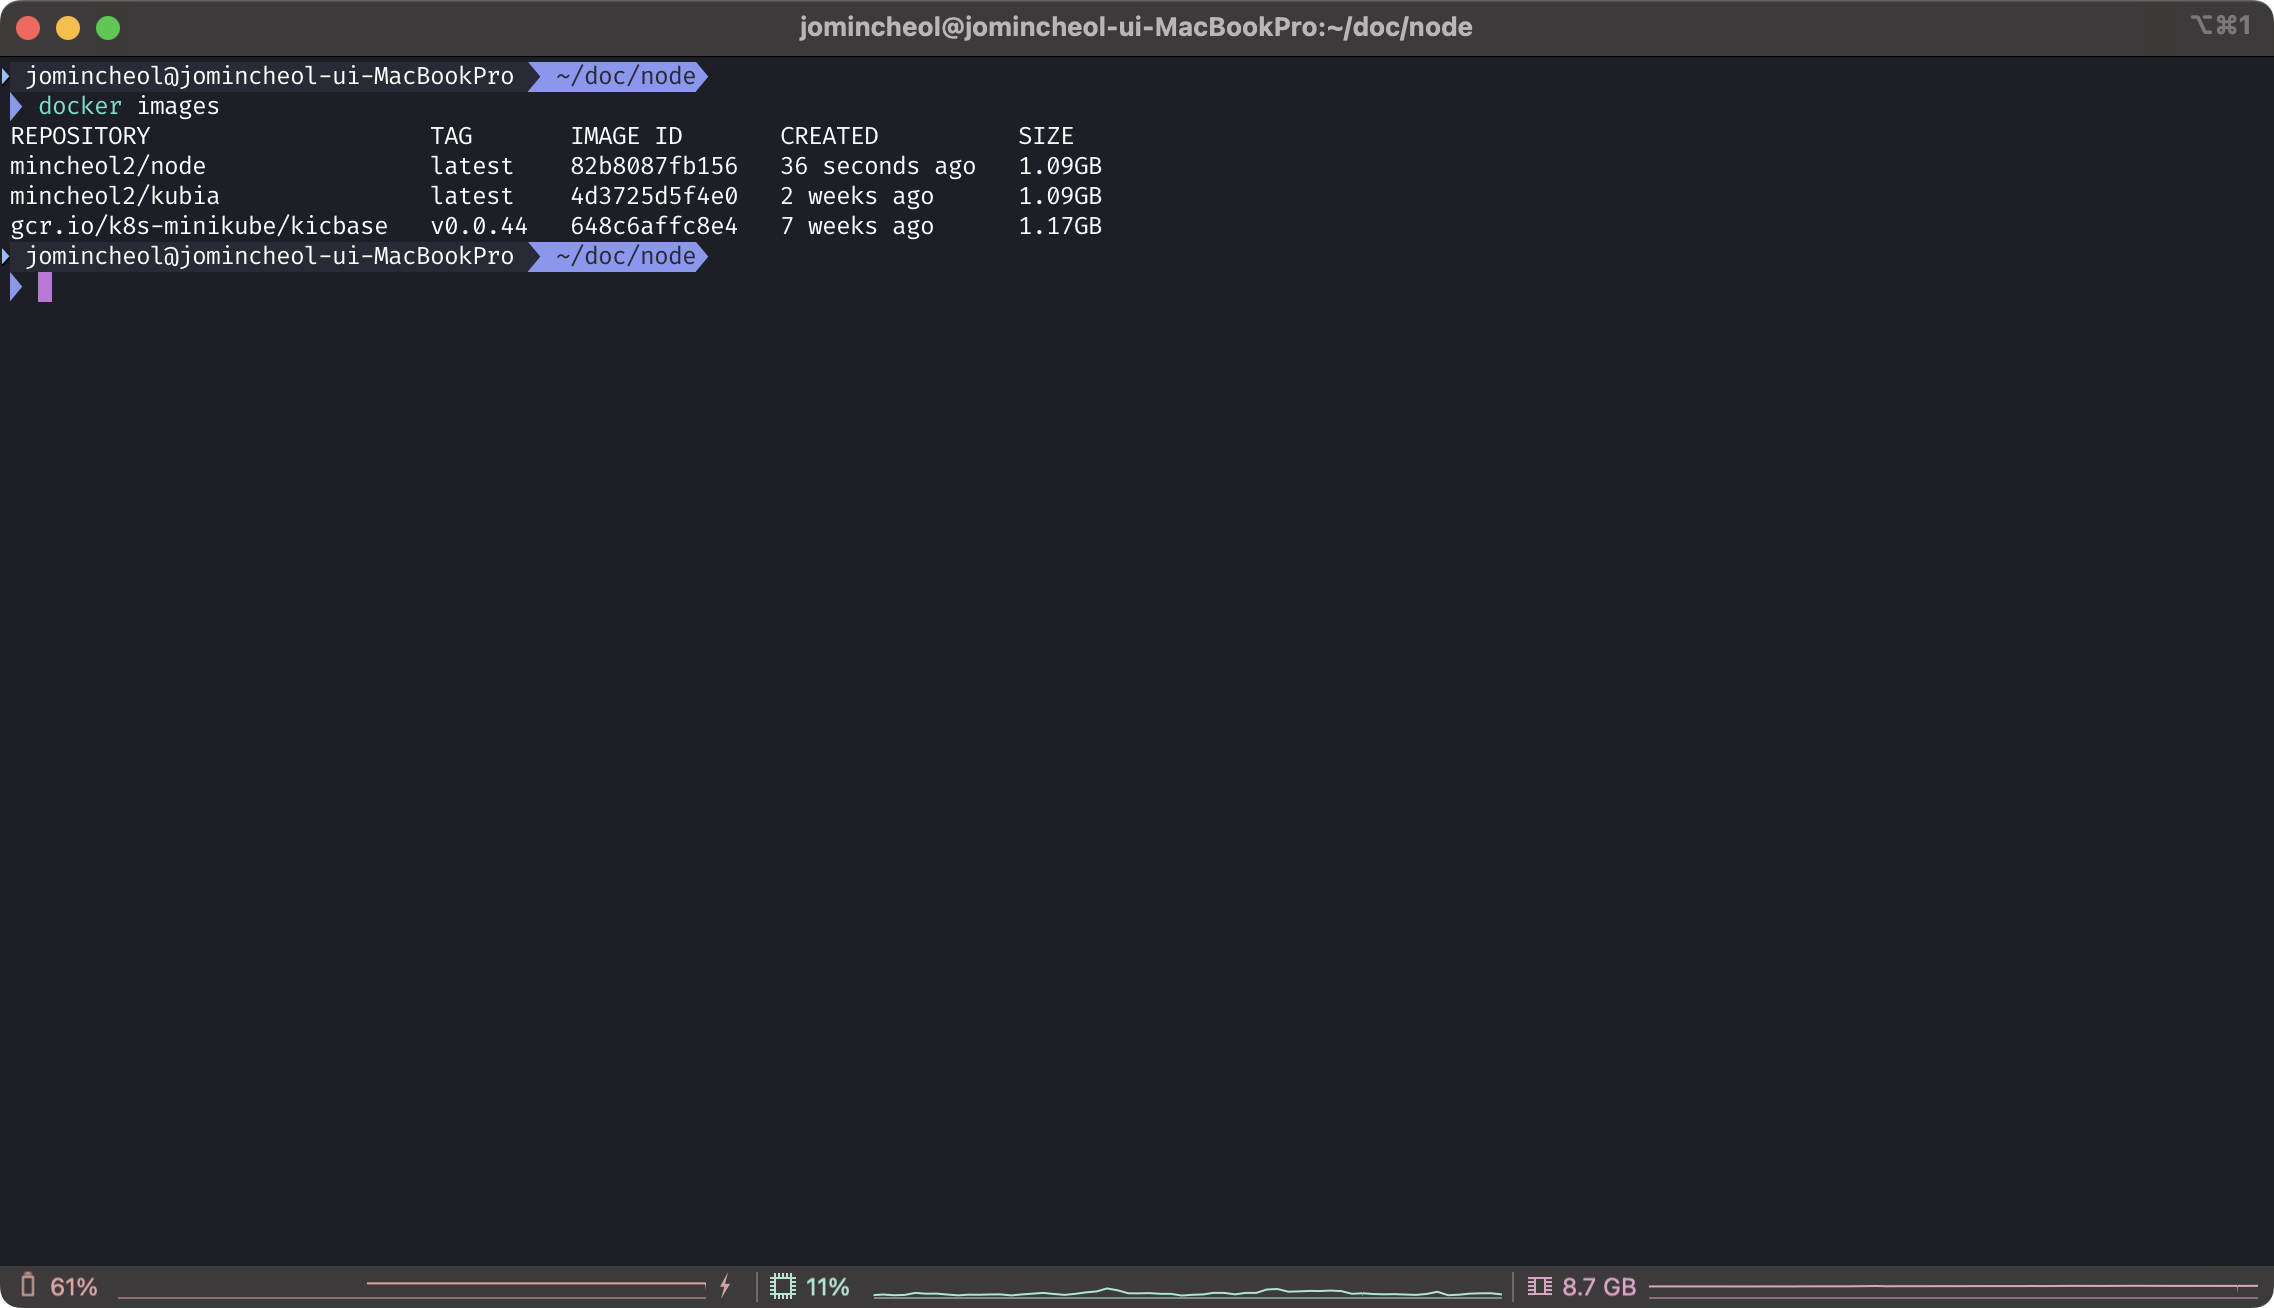
Task: Click the 8.7 GB memory reading
Action: point(1598,1287)
